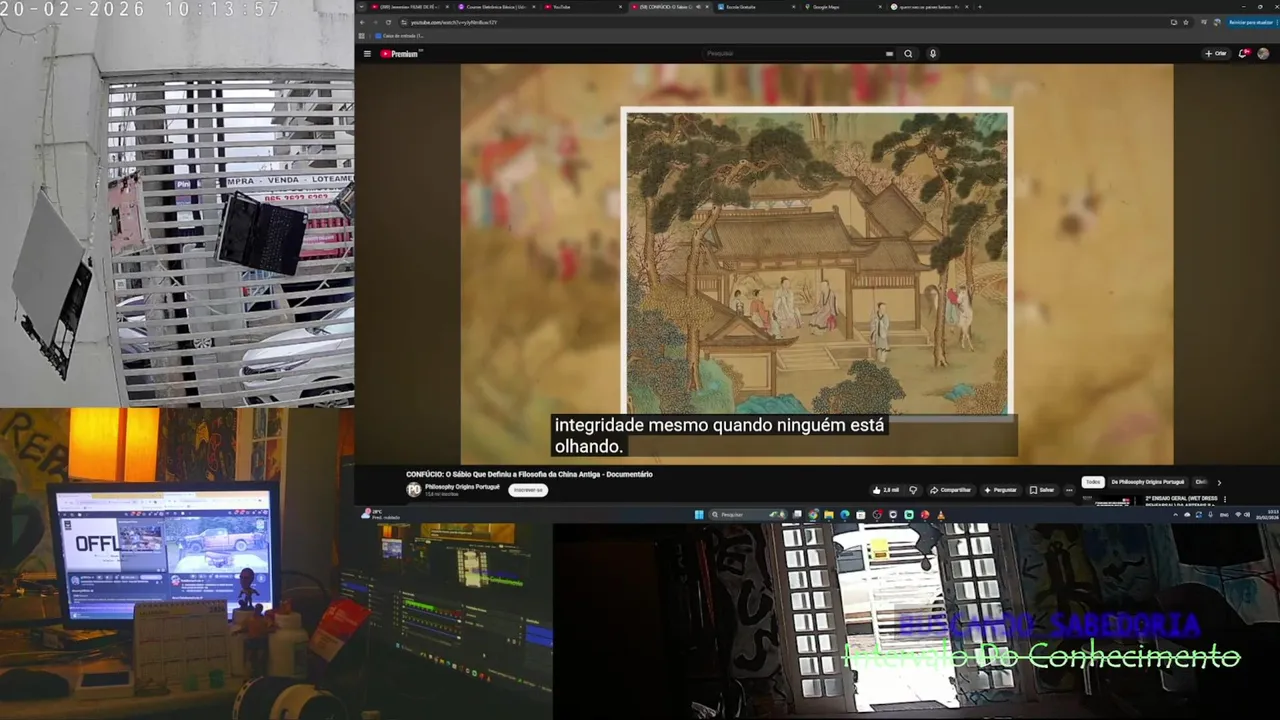Open the channel avatar PO icon

point(414,490)
